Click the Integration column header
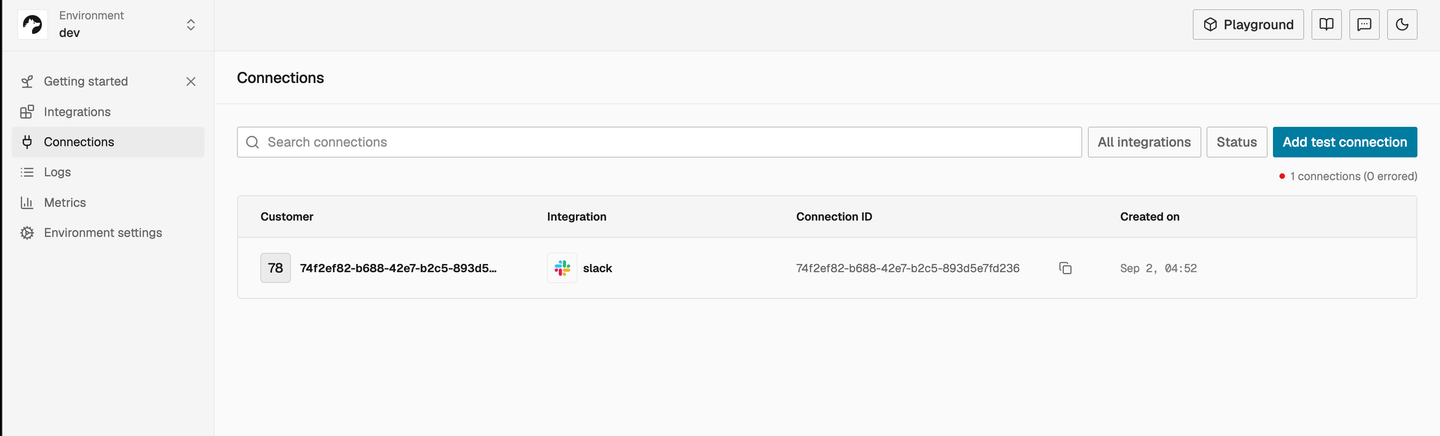 (577, 217)
